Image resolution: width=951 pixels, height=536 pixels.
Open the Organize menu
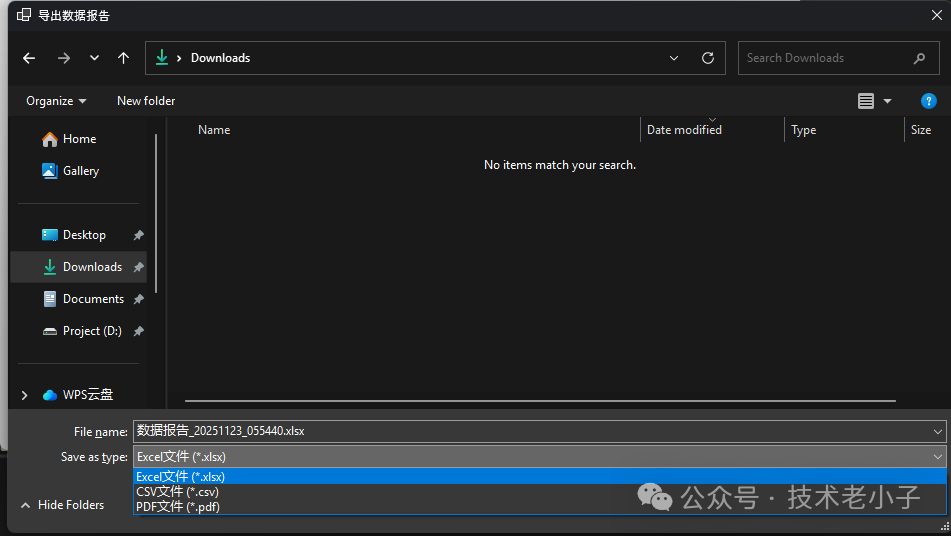56,101
